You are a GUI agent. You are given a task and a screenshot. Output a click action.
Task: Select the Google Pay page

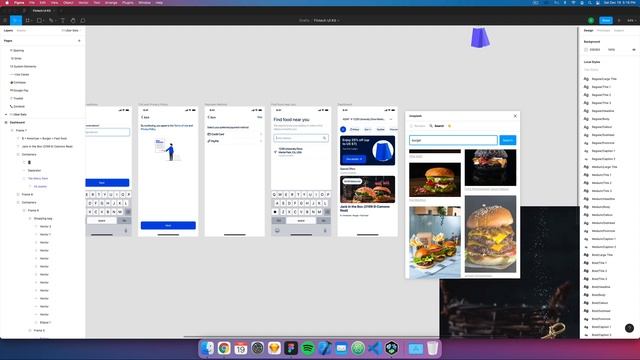pyautogui.click(x=20, y=91)
